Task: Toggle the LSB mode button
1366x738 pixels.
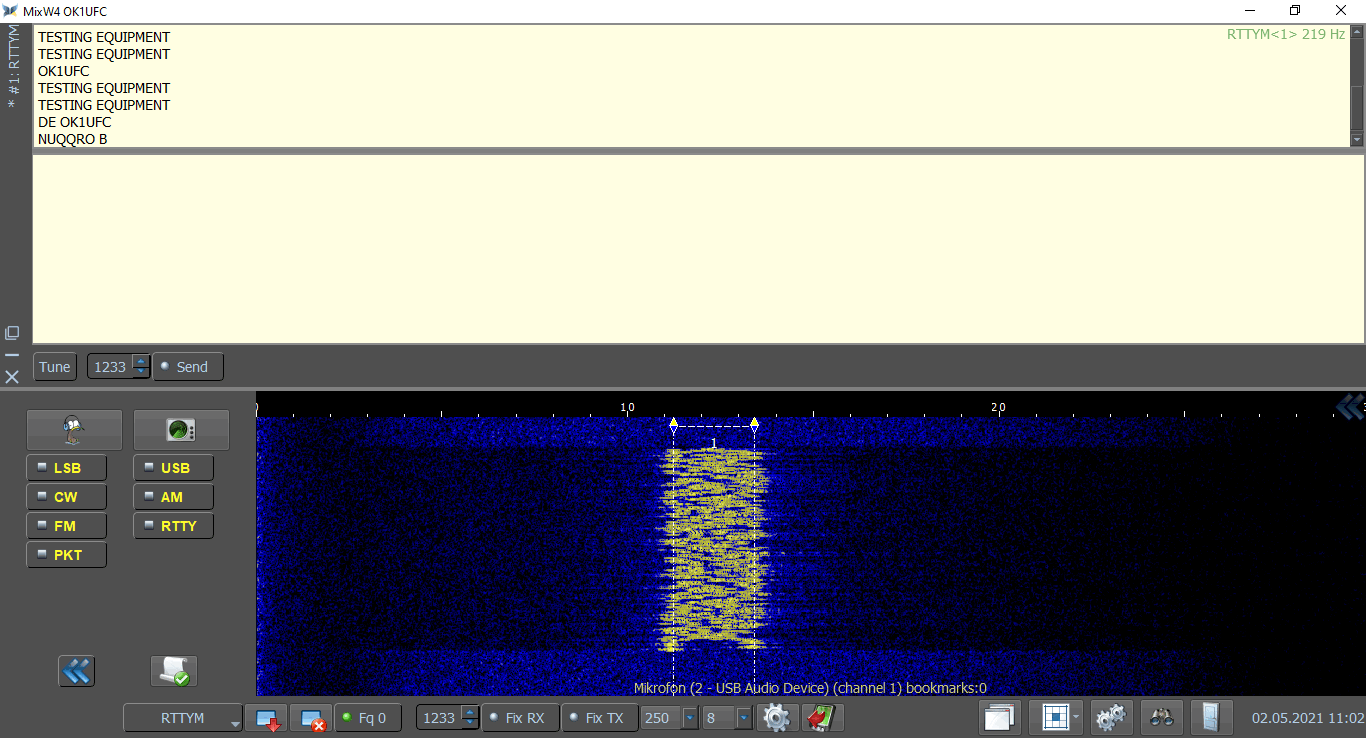Action: 66,468
